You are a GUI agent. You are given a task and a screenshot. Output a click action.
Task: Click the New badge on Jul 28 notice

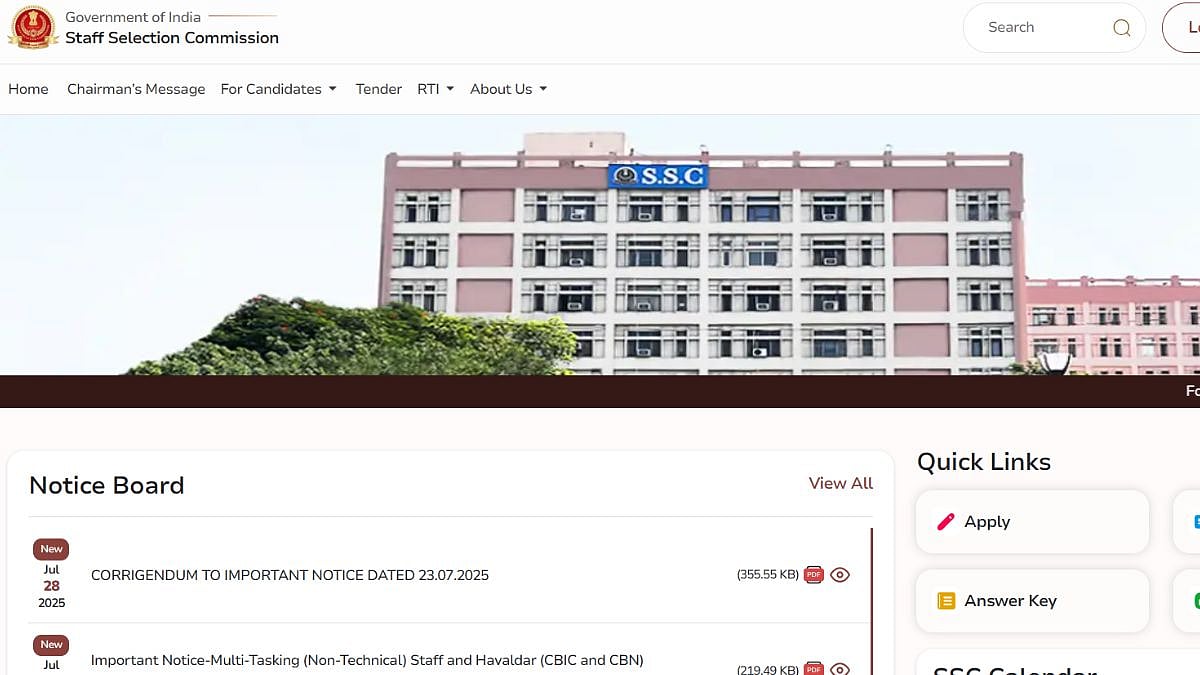(51, 549)
